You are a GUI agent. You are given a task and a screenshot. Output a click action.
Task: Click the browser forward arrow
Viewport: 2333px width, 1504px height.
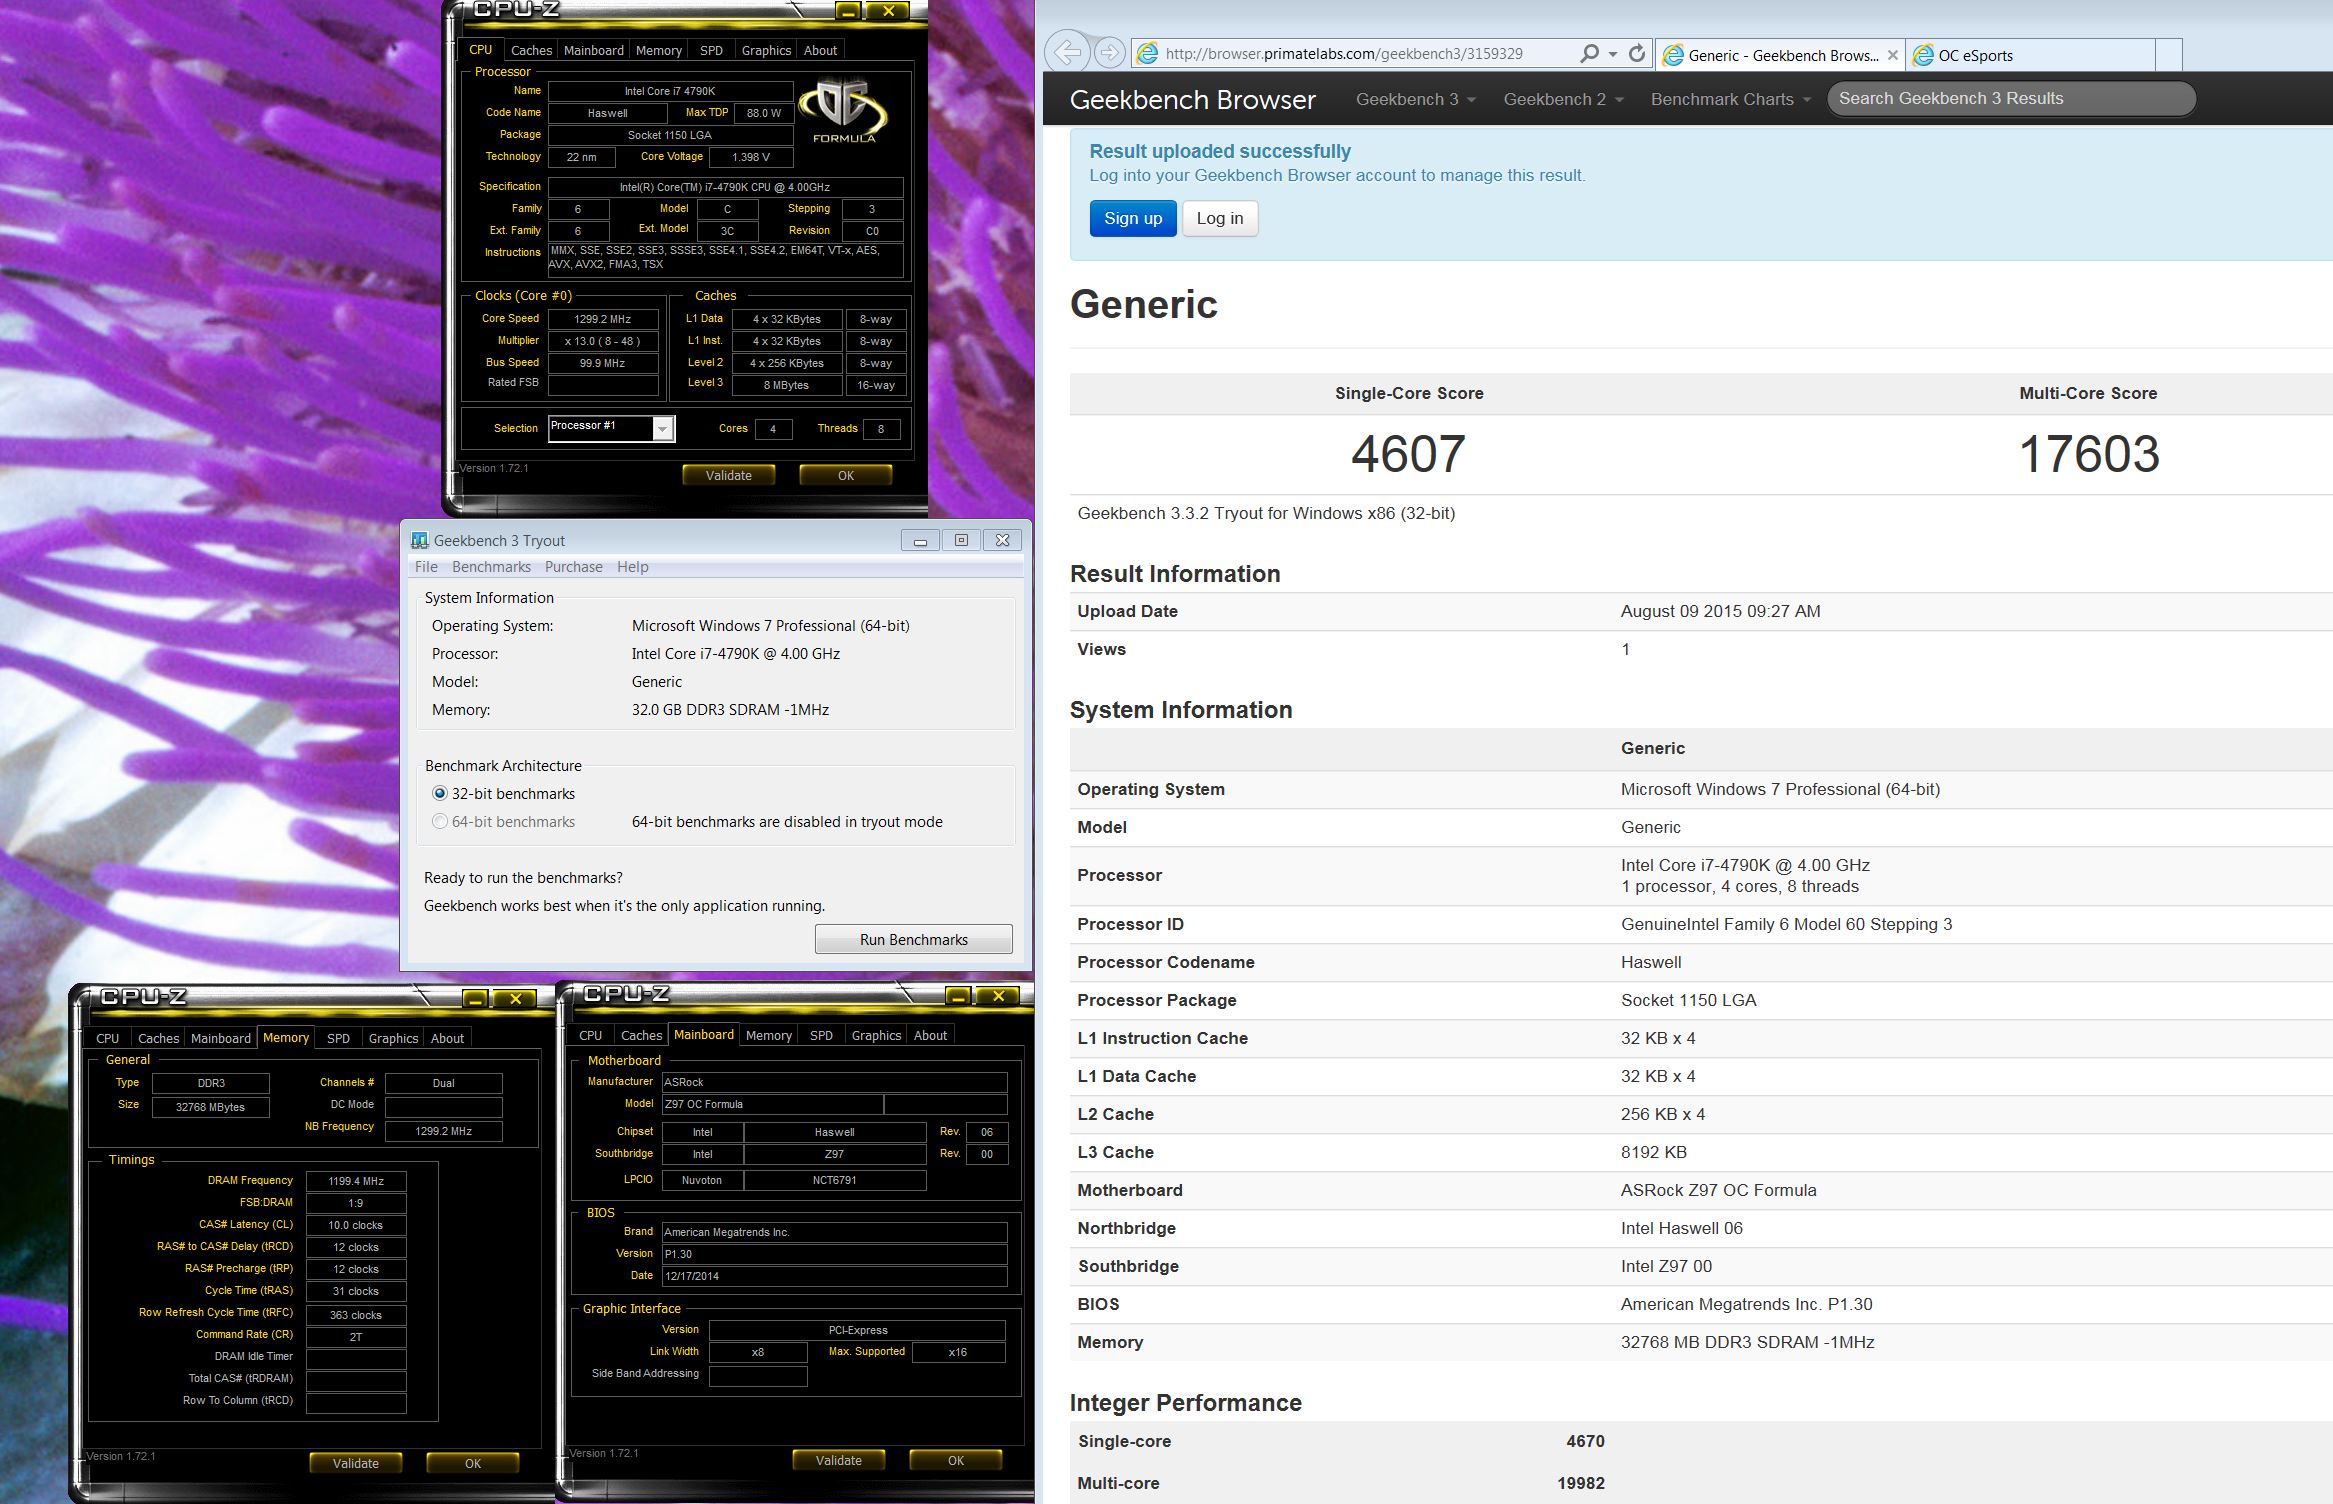pos(1108,52)
